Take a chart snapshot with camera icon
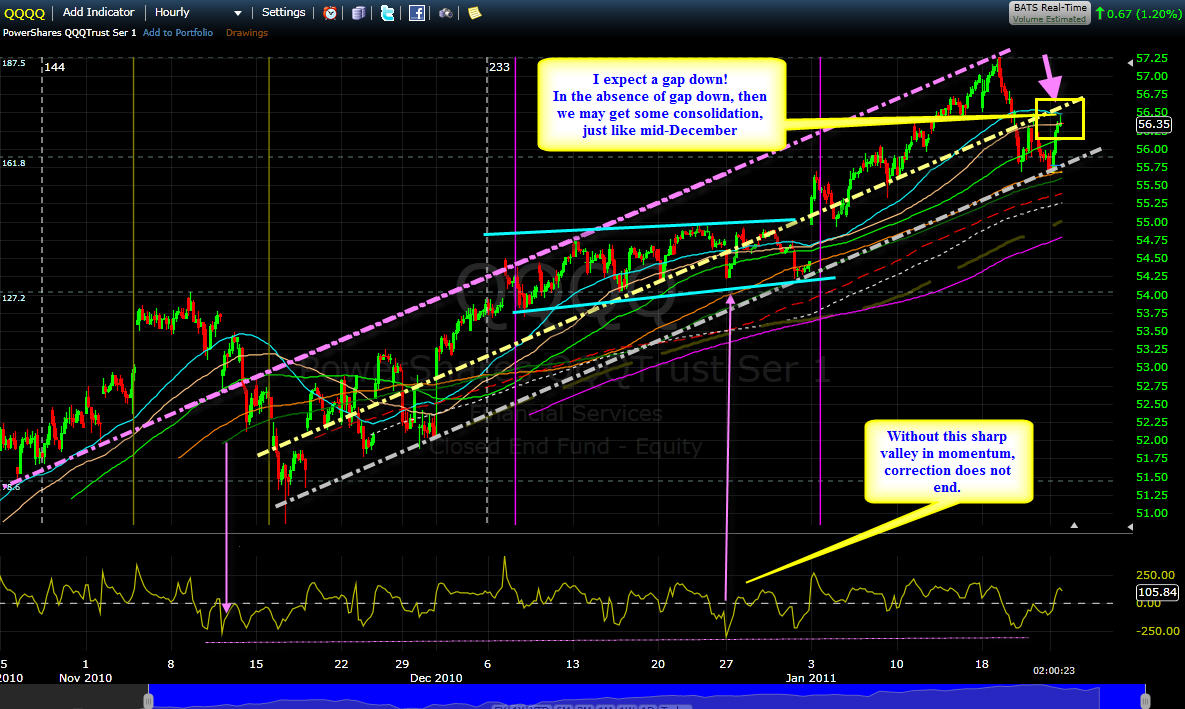1185x709 pixels. pos(445,13)
